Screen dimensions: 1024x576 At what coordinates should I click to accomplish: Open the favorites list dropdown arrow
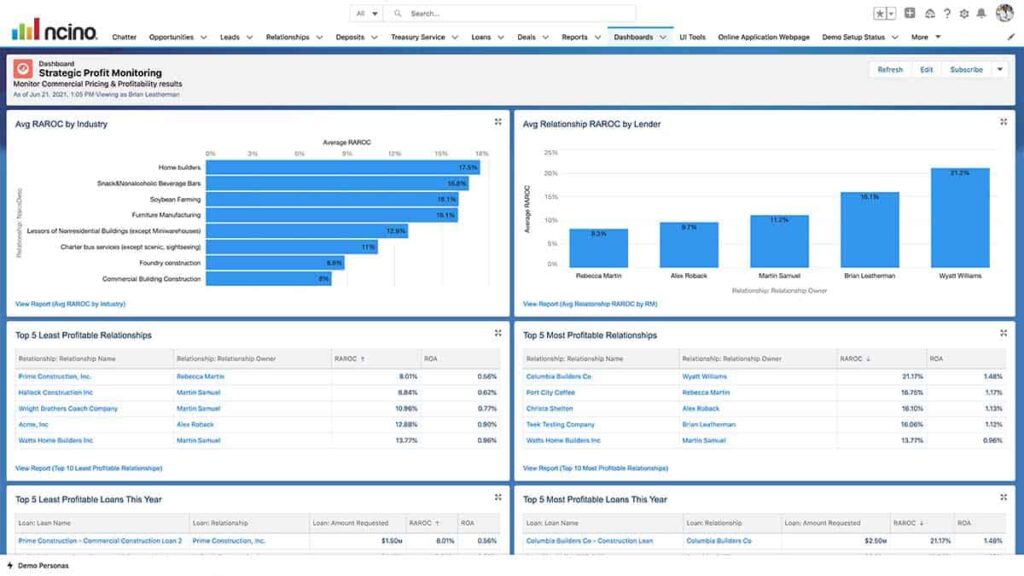891,14
